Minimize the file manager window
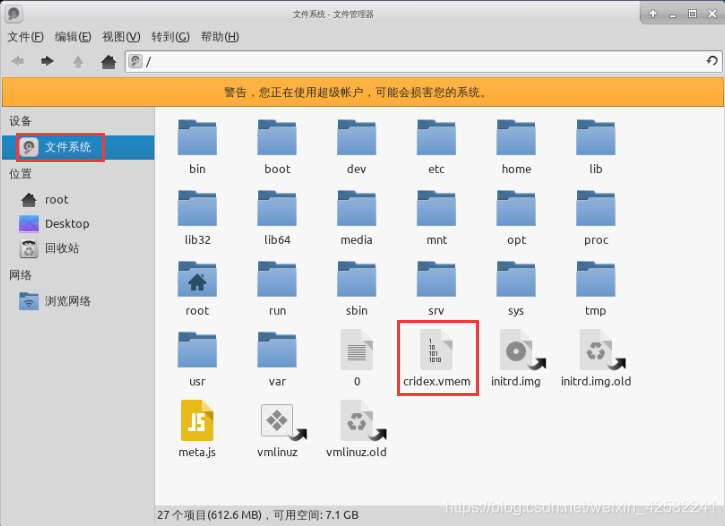The height and width of the screenshot is (526, 725). [x=673, y=14]
